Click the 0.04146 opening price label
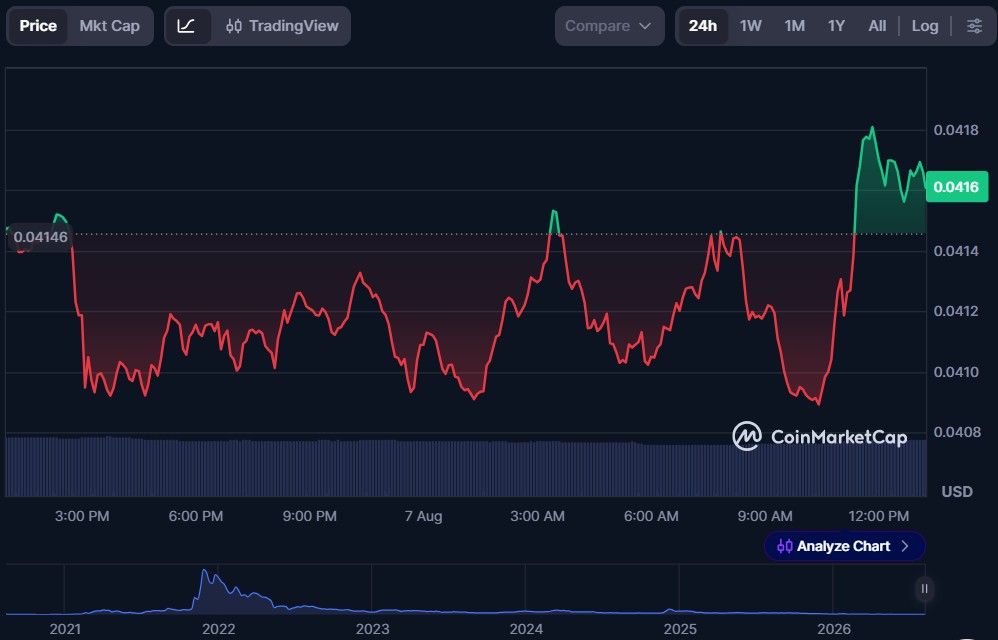The image size is (998, 640). (x=40, y=237)
